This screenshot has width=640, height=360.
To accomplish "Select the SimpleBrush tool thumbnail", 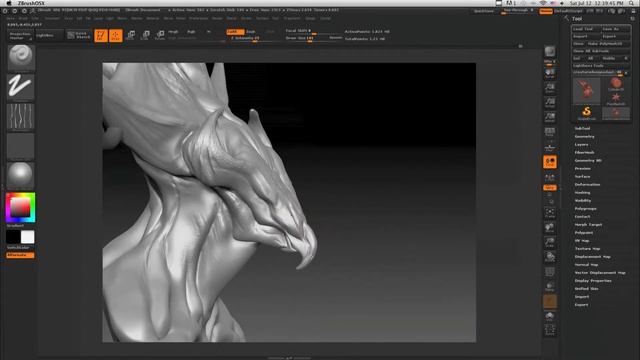I will 587,113.
